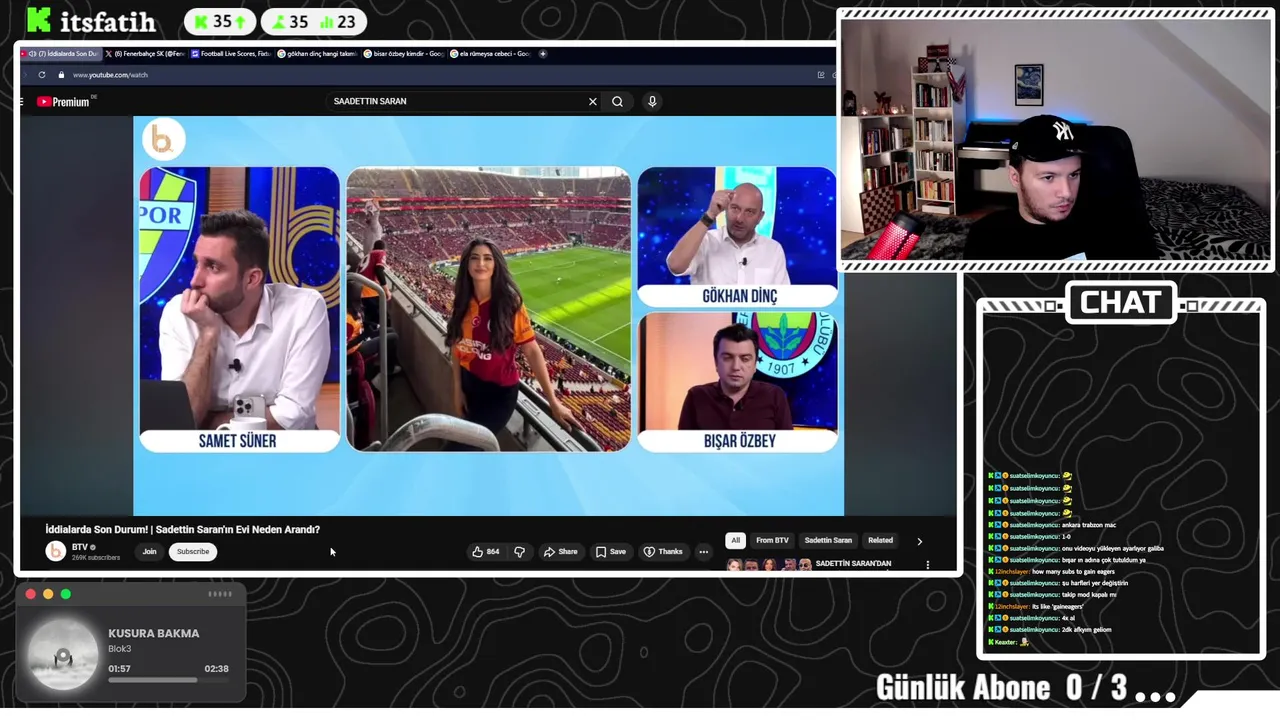The height and width of the screenshot is (720, 1280).
Task: Click the 01:57 elapsed time label
Action: tap(119, 668)
